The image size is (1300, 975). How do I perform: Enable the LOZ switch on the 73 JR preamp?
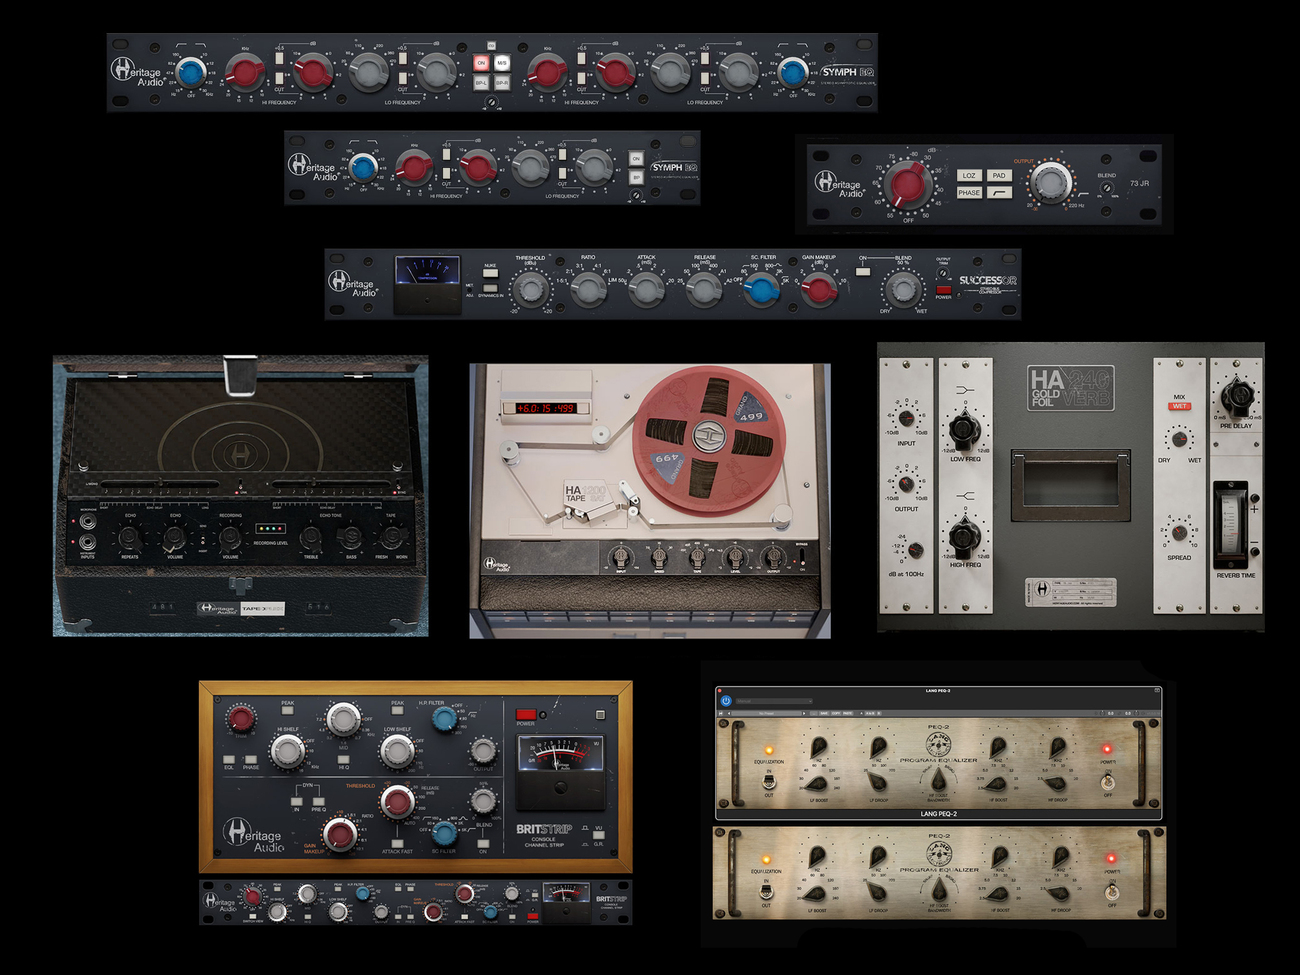[x=969, y=175]
